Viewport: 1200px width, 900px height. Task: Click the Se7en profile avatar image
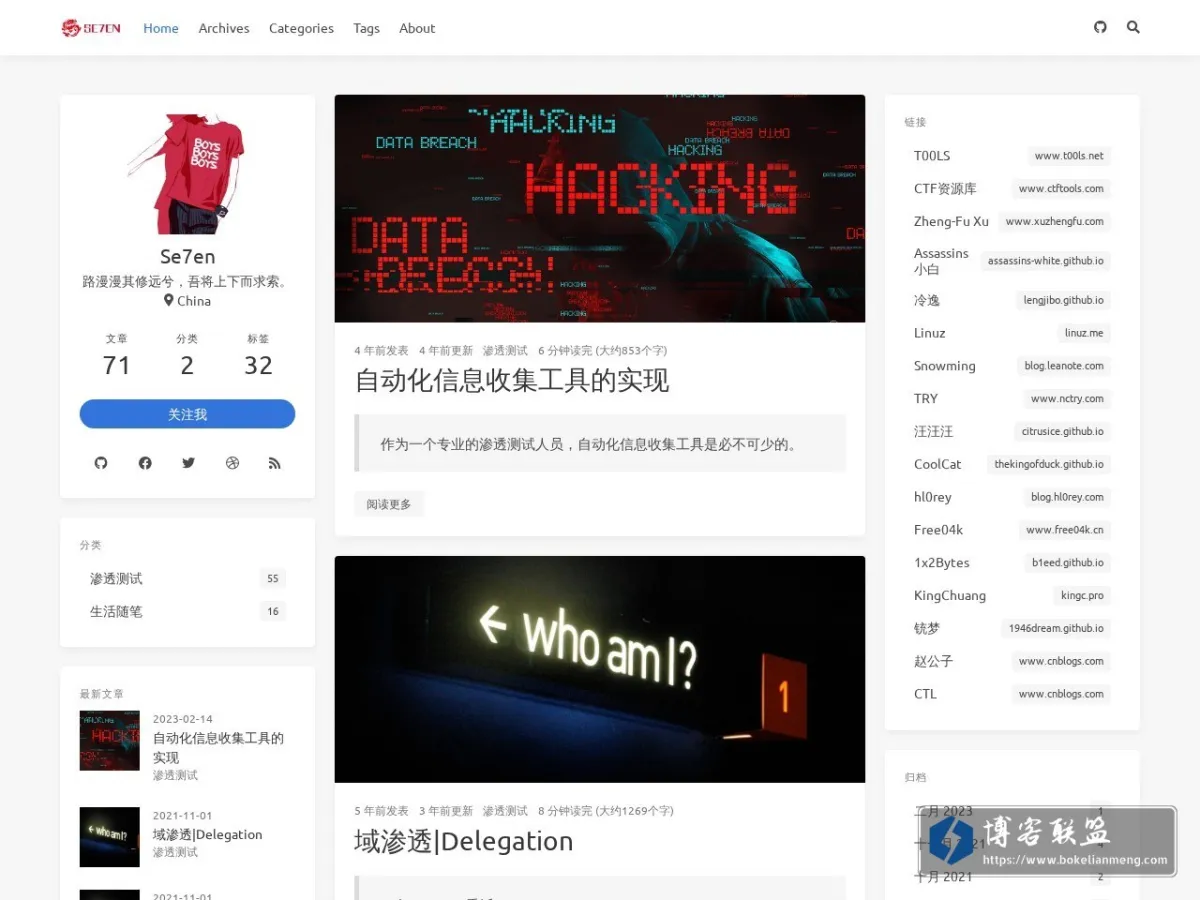point(187,174)
